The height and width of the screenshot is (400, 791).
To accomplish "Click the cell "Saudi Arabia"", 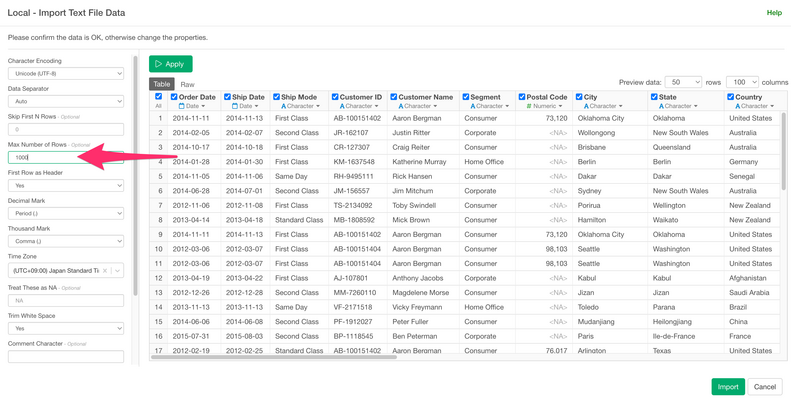I will (x=749, y=293).
